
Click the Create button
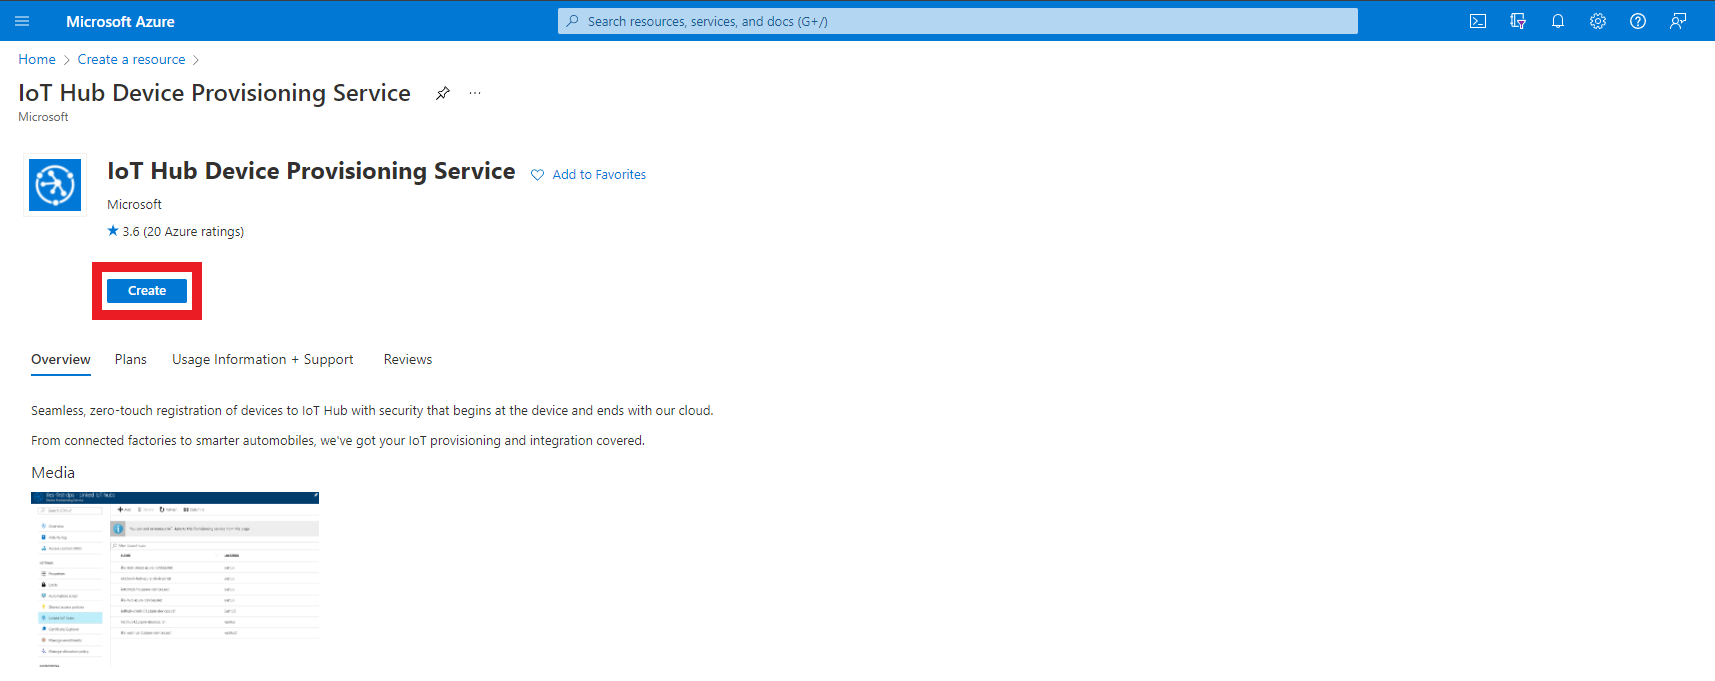(x=147, y=291)
